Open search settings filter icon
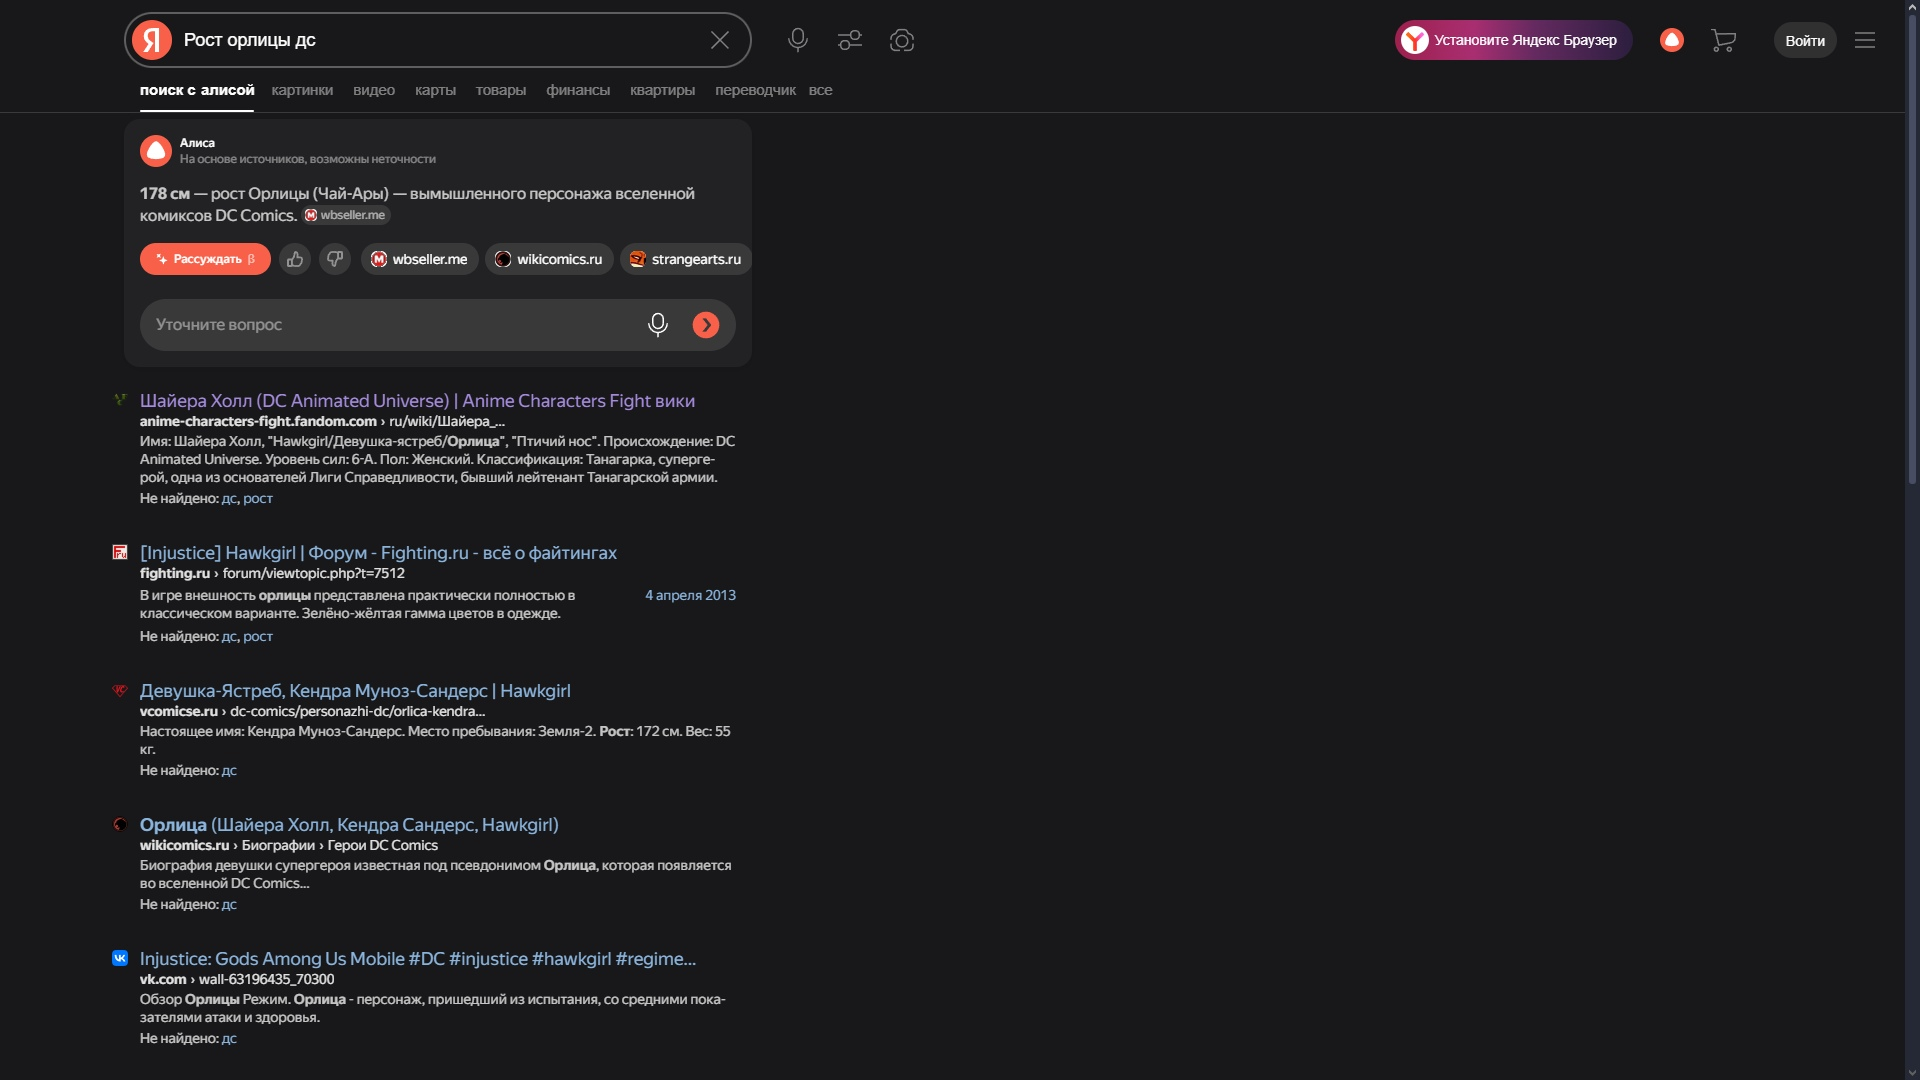The image size is (1920, 1080). (850, 40)
